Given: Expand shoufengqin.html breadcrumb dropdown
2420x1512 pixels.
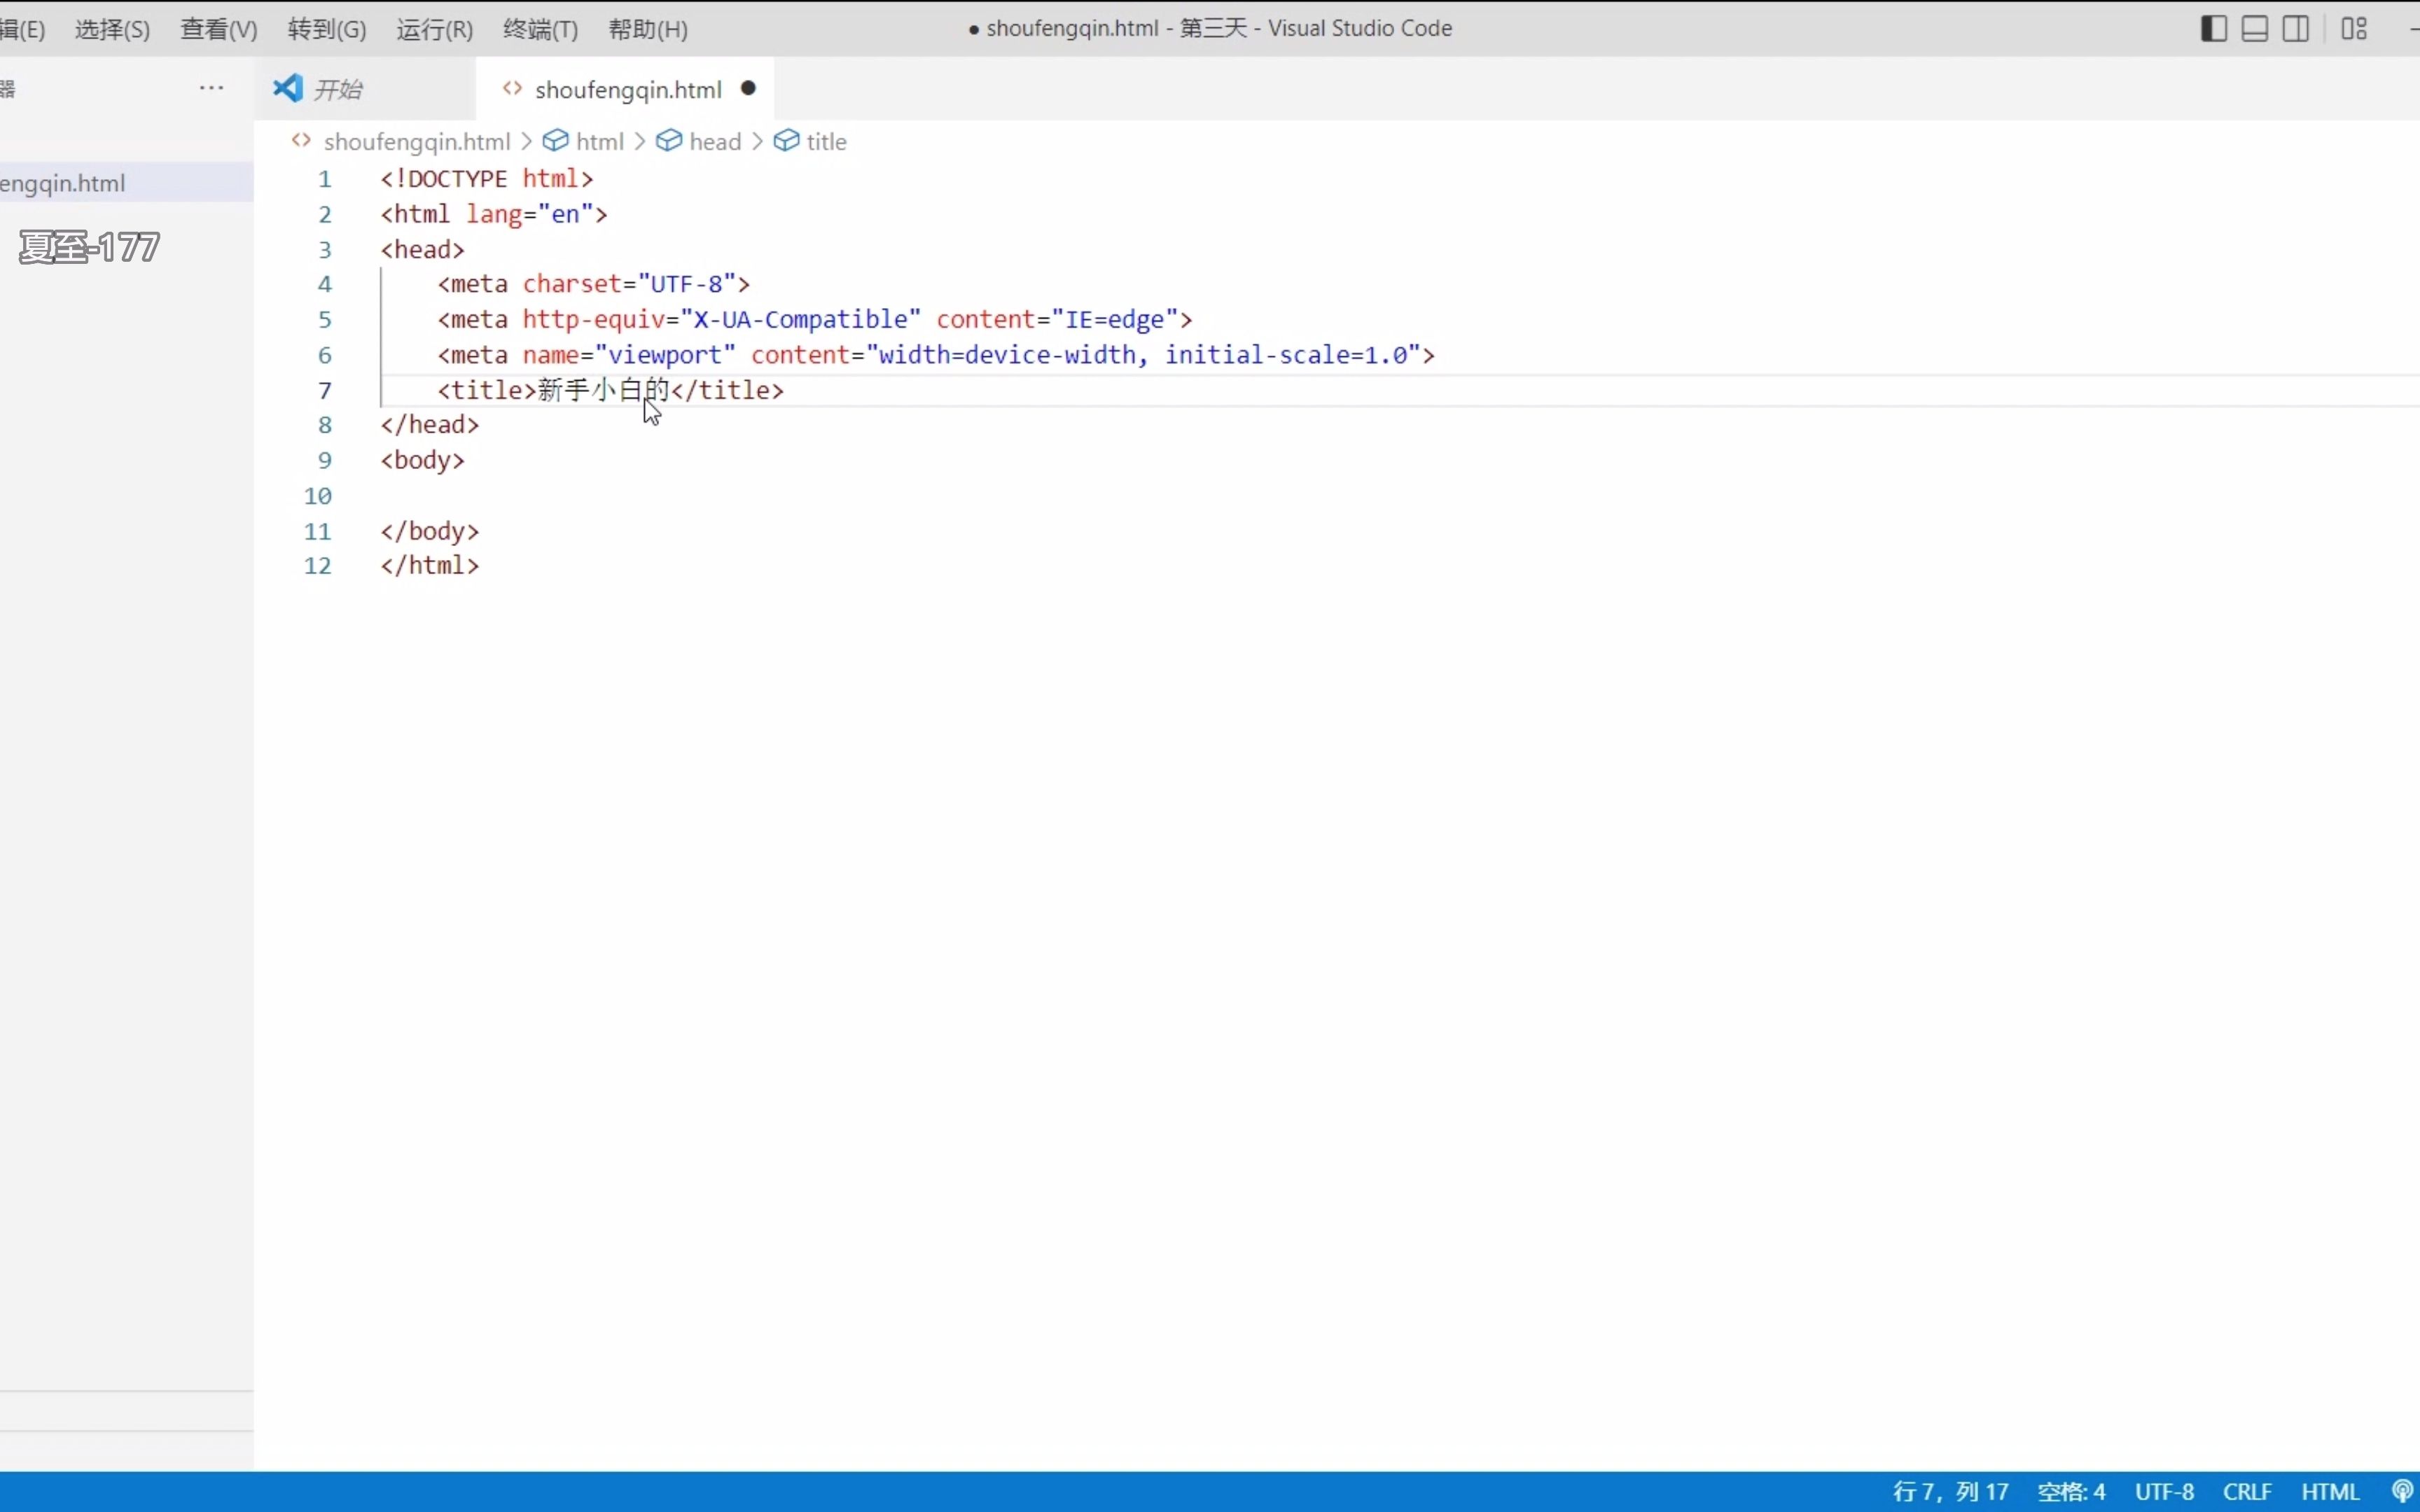Looking at the screenshot, I should (417, 142).
